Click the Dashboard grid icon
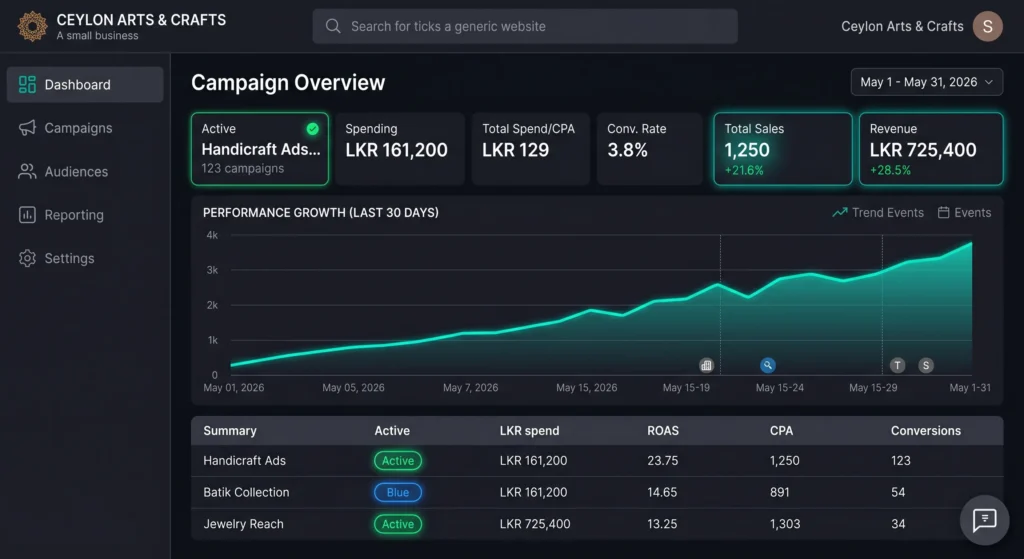 (x=27, y=84)
